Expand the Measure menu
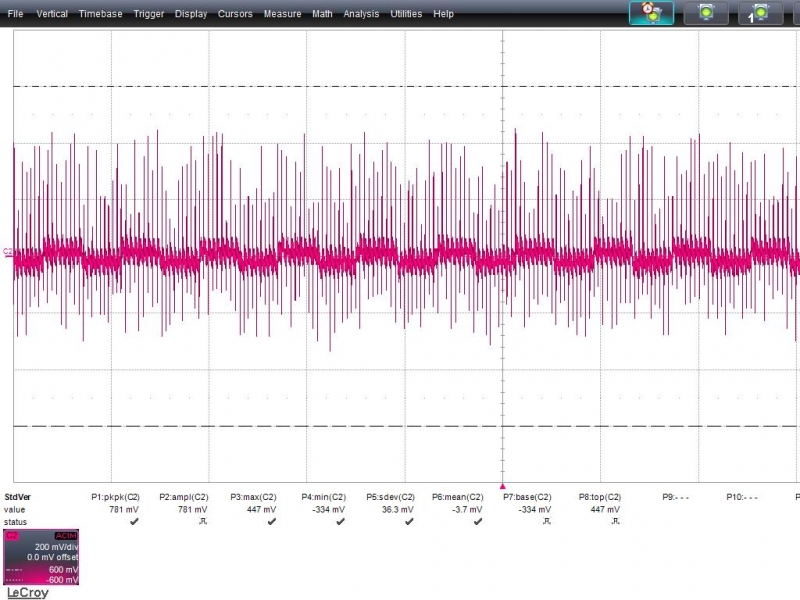800x600 pixels. click(x=282, y=14)
